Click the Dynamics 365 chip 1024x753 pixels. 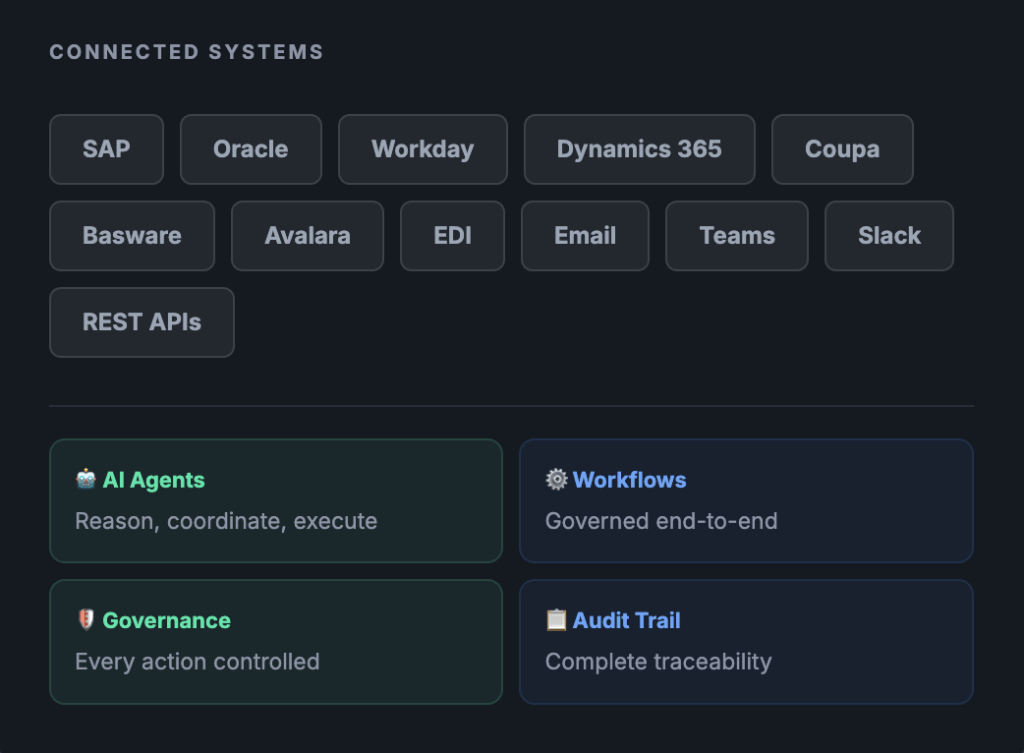(x=639, y=150)
